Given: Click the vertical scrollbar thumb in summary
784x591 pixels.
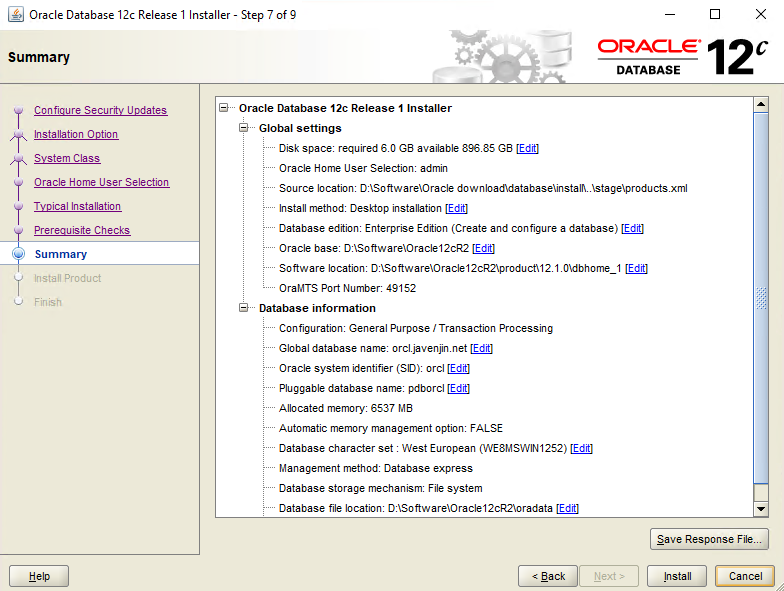Looking at the screenshot, I should coord(760,298).
